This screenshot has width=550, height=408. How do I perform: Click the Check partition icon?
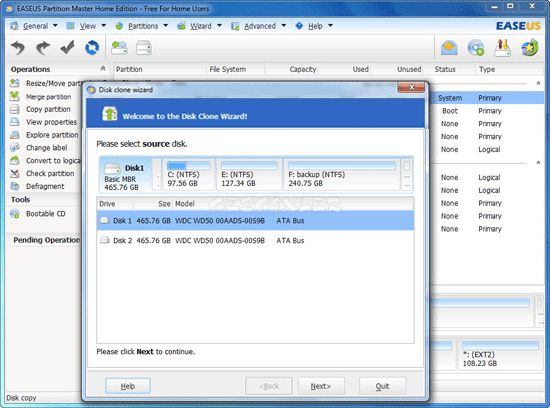[x=15, y=173]
